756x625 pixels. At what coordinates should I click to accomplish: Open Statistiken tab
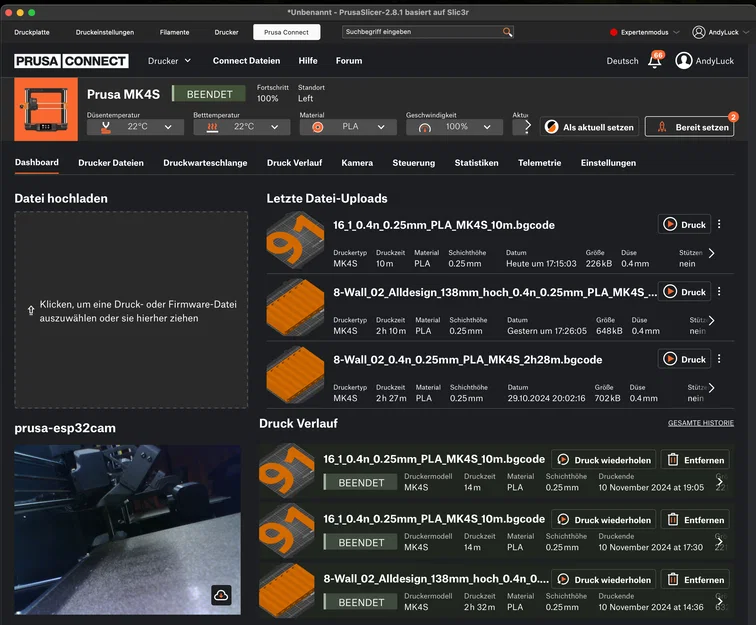476,163
